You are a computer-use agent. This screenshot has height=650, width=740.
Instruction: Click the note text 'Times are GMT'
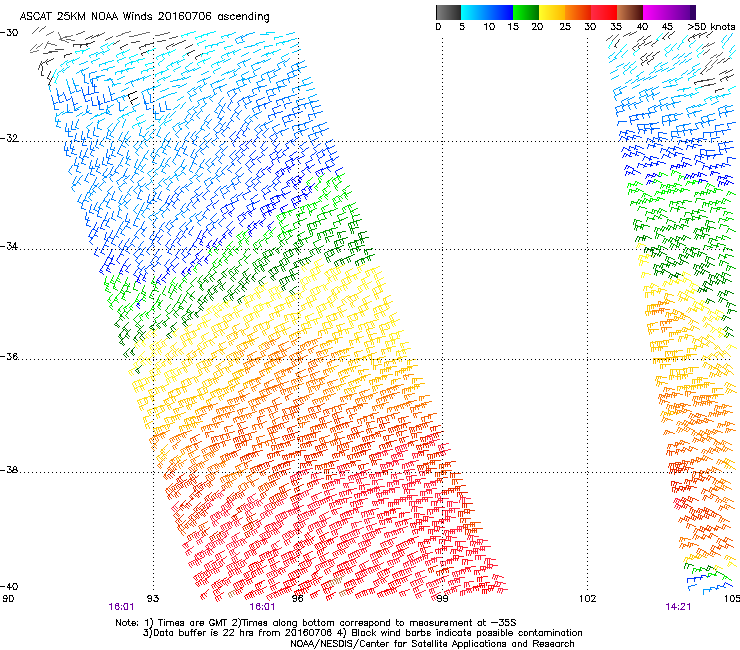coord(191,623)
